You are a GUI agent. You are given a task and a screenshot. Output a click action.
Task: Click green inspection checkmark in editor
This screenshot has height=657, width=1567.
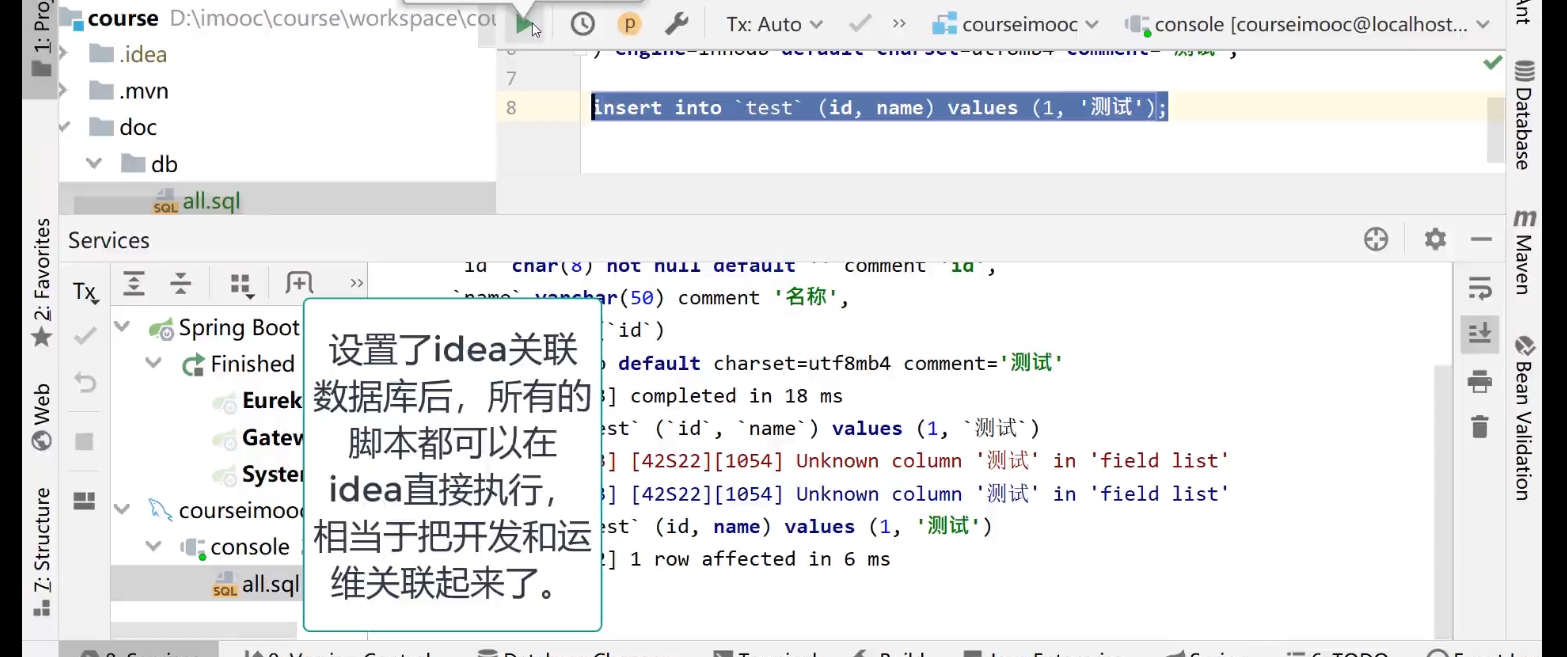click(1493, 62)
